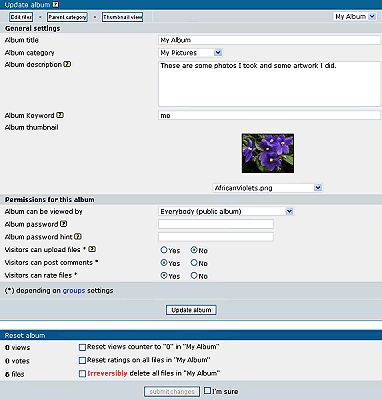Click the Reset album heading
The height and width of the screenshot is (400, 382).
pyautogui.click(x=25, y=335)
